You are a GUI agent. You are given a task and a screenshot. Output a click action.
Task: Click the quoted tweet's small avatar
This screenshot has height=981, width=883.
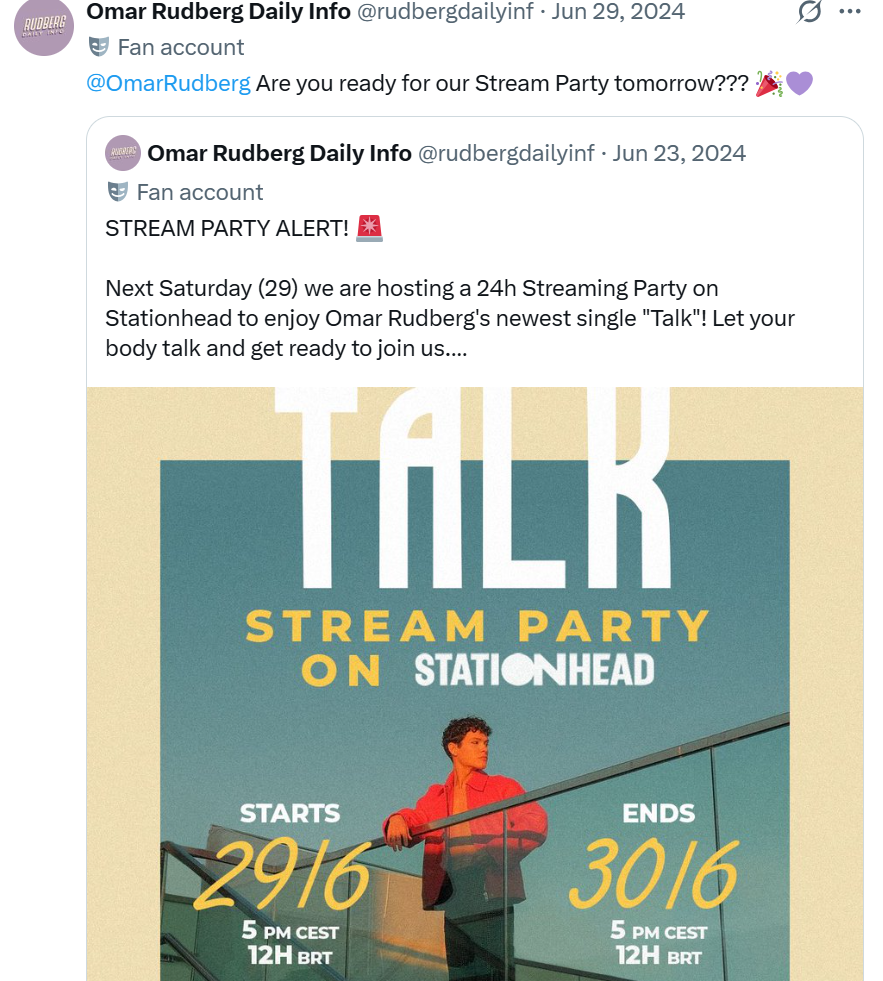tap(122, 153)
